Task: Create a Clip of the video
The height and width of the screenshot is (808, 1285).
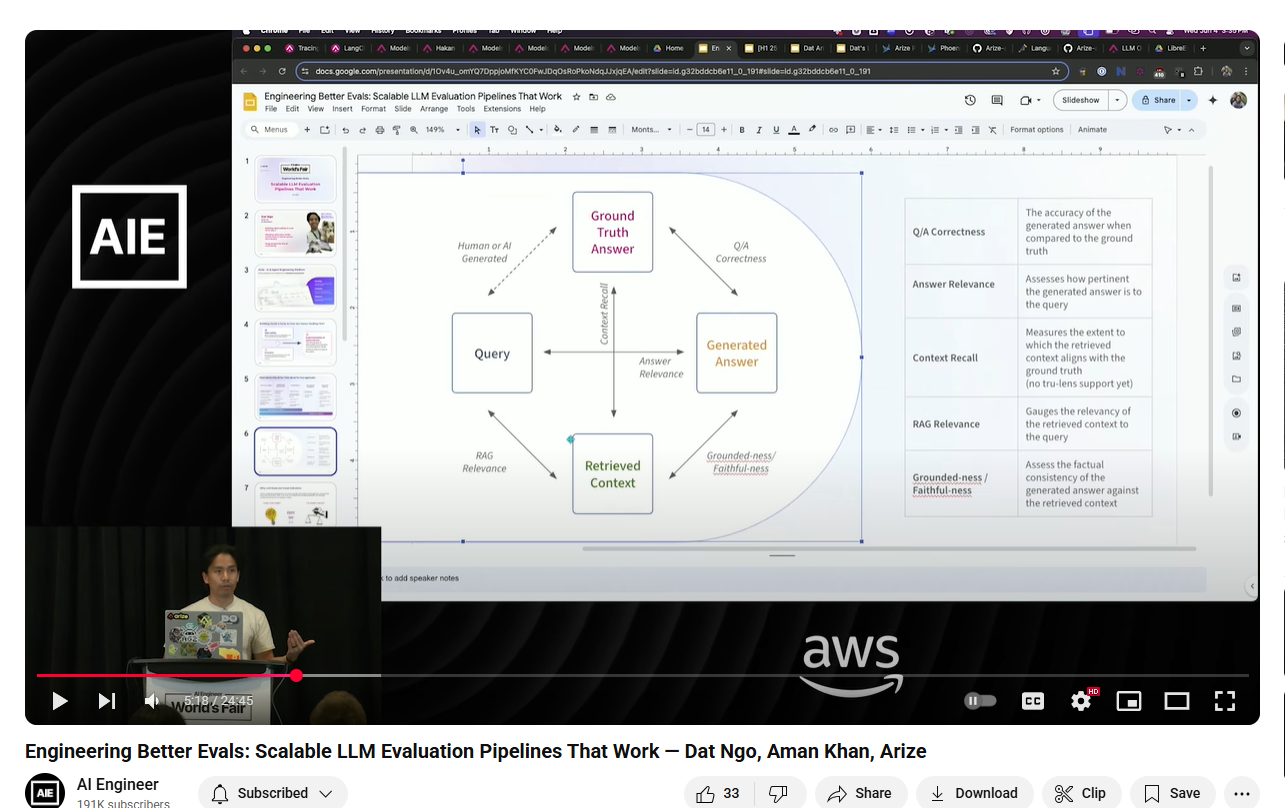Action: coord(1081,793)
